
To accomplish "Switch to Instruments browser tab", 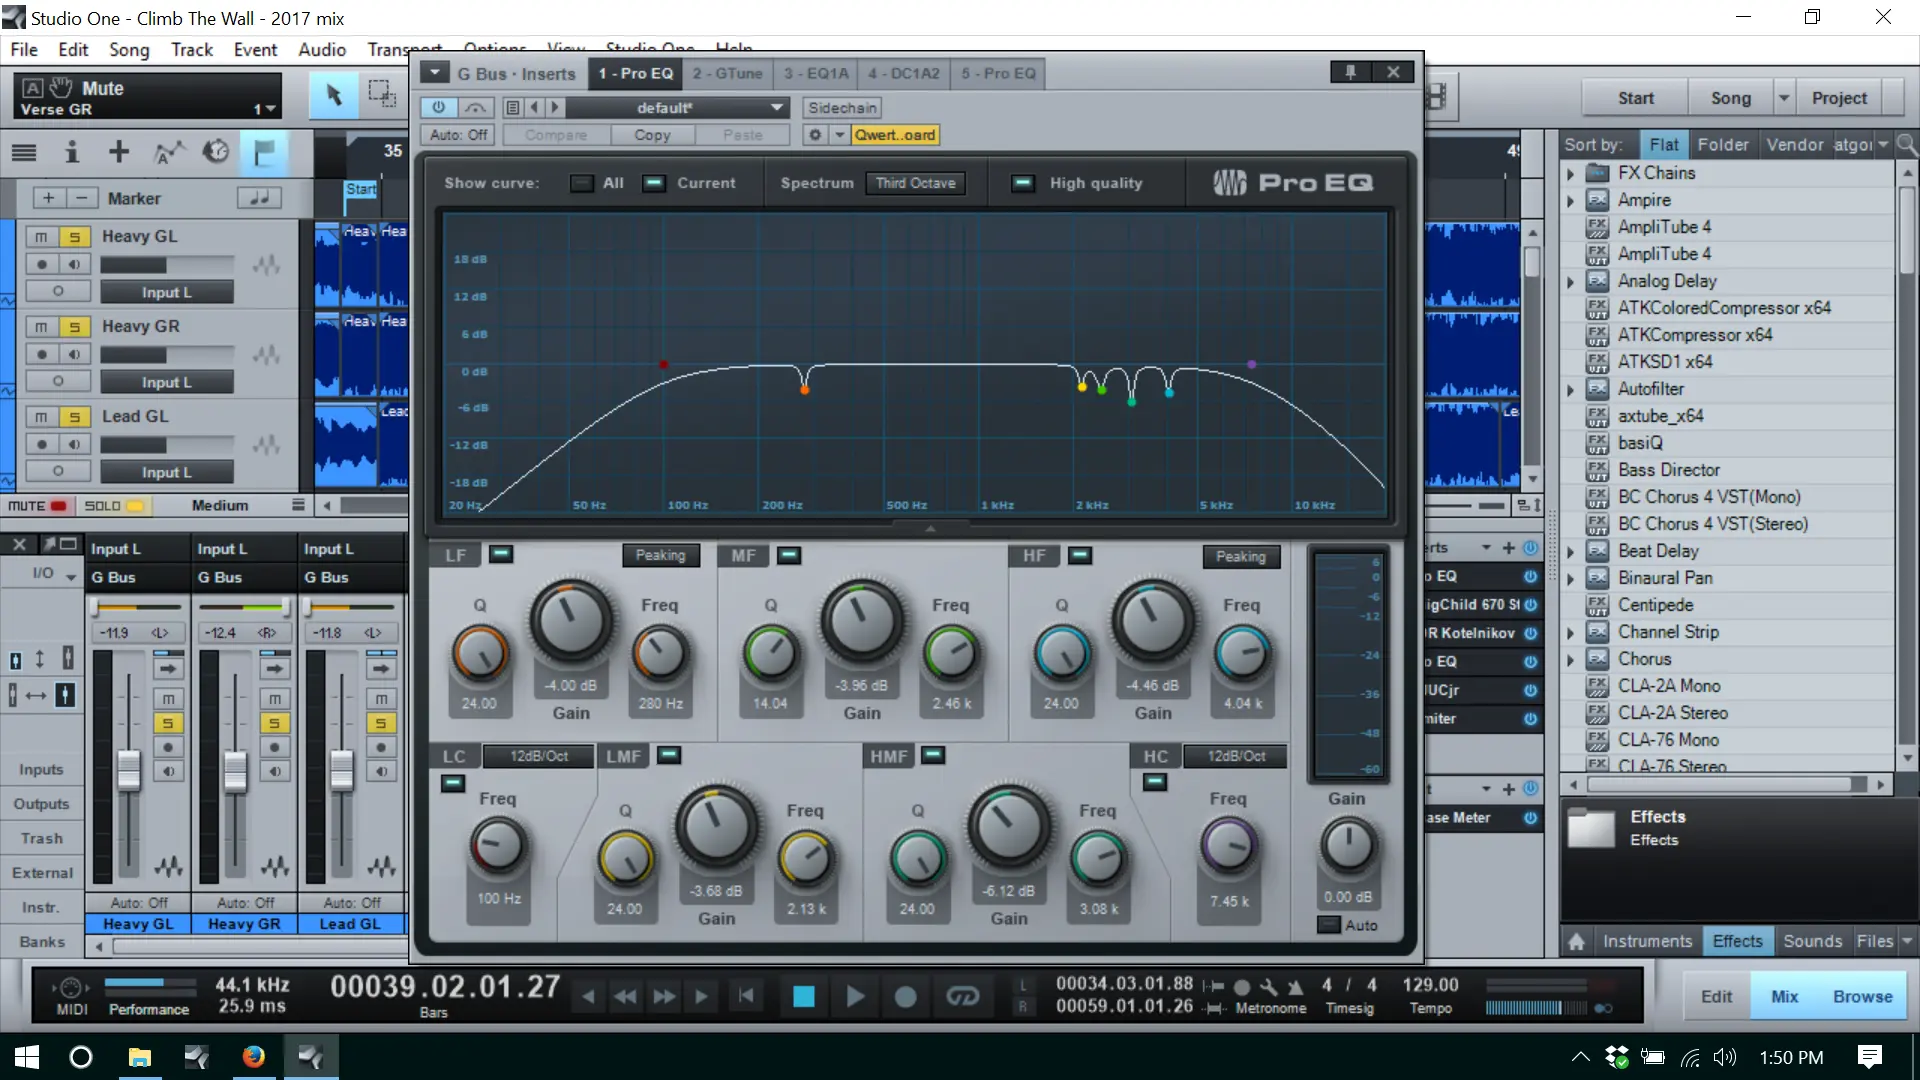I will click(1647, 941).
